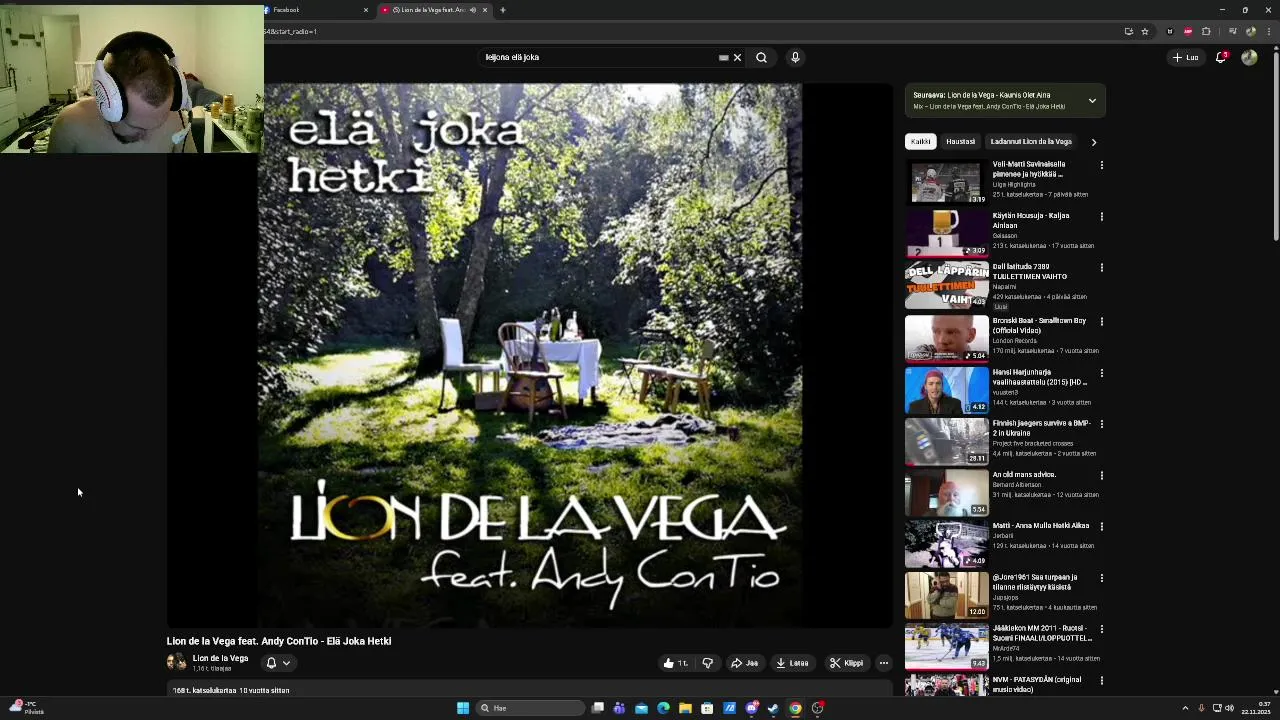Download the video with Lataa button
The image size is (1280, 720).
pyautogui.click(x=792, y=663)
